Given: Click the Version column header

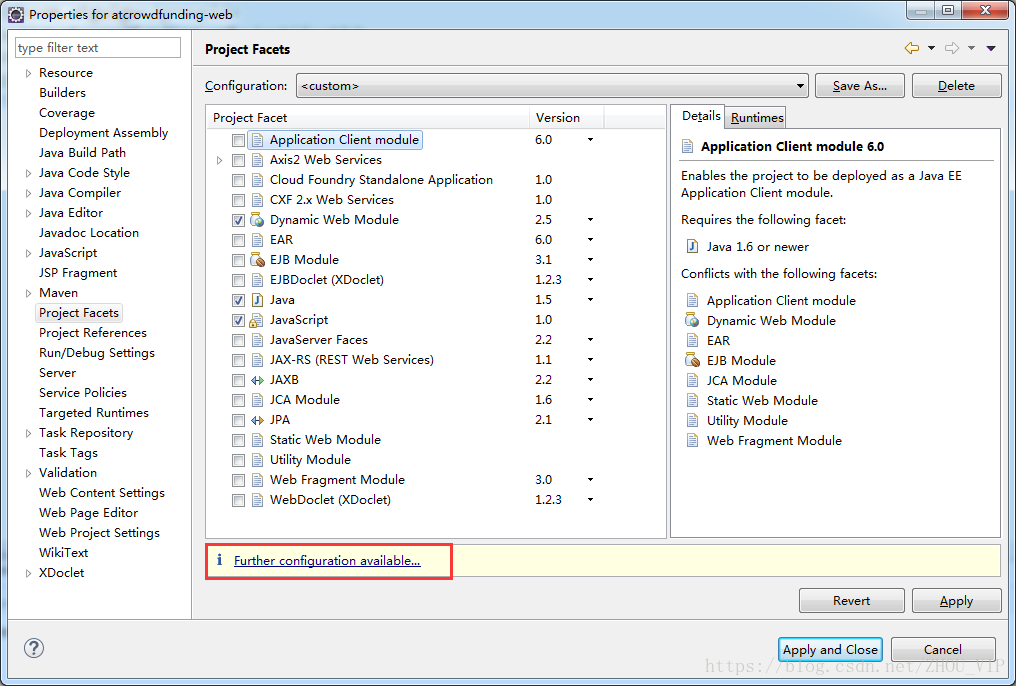Looking at the screenshot, I should click(x=566, y=117).
